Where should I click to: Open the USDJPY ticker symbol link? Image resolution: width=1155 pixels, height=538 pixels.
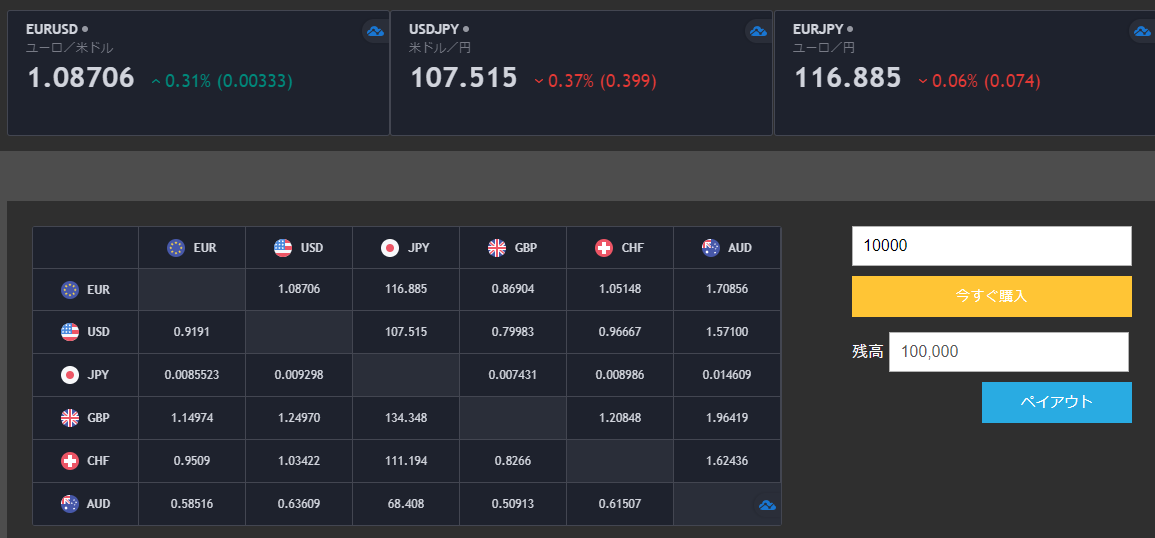click(x=433, y=29)
